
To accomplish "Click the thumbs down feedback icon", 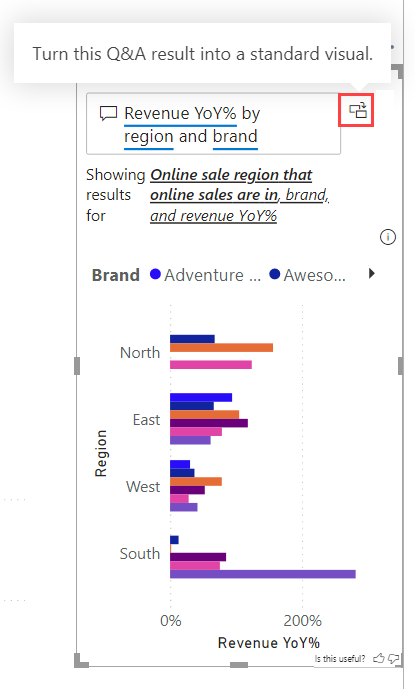I will [x=393, y=658].
